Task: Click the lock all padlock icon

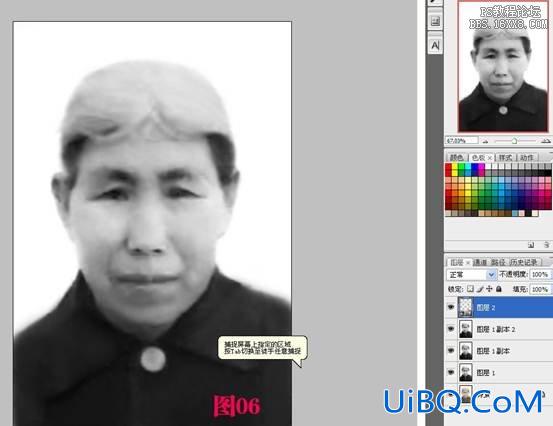Action: coord(499,289)
